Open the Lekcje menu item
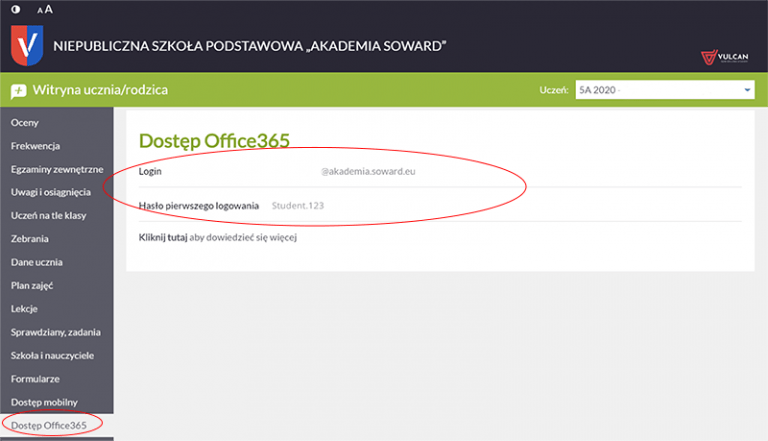The image size is (768, 441). pyautogui.click(x=24, y=309)
